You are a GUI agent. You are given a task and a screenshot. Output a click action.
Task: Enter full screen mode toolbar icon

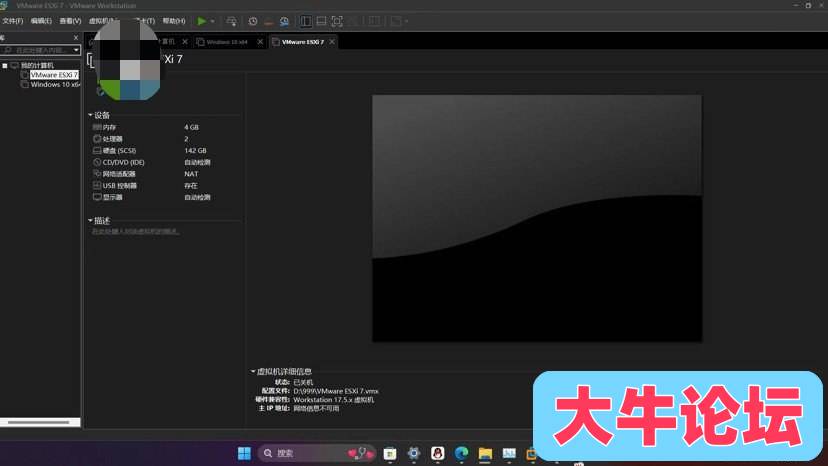pos(337,21)
